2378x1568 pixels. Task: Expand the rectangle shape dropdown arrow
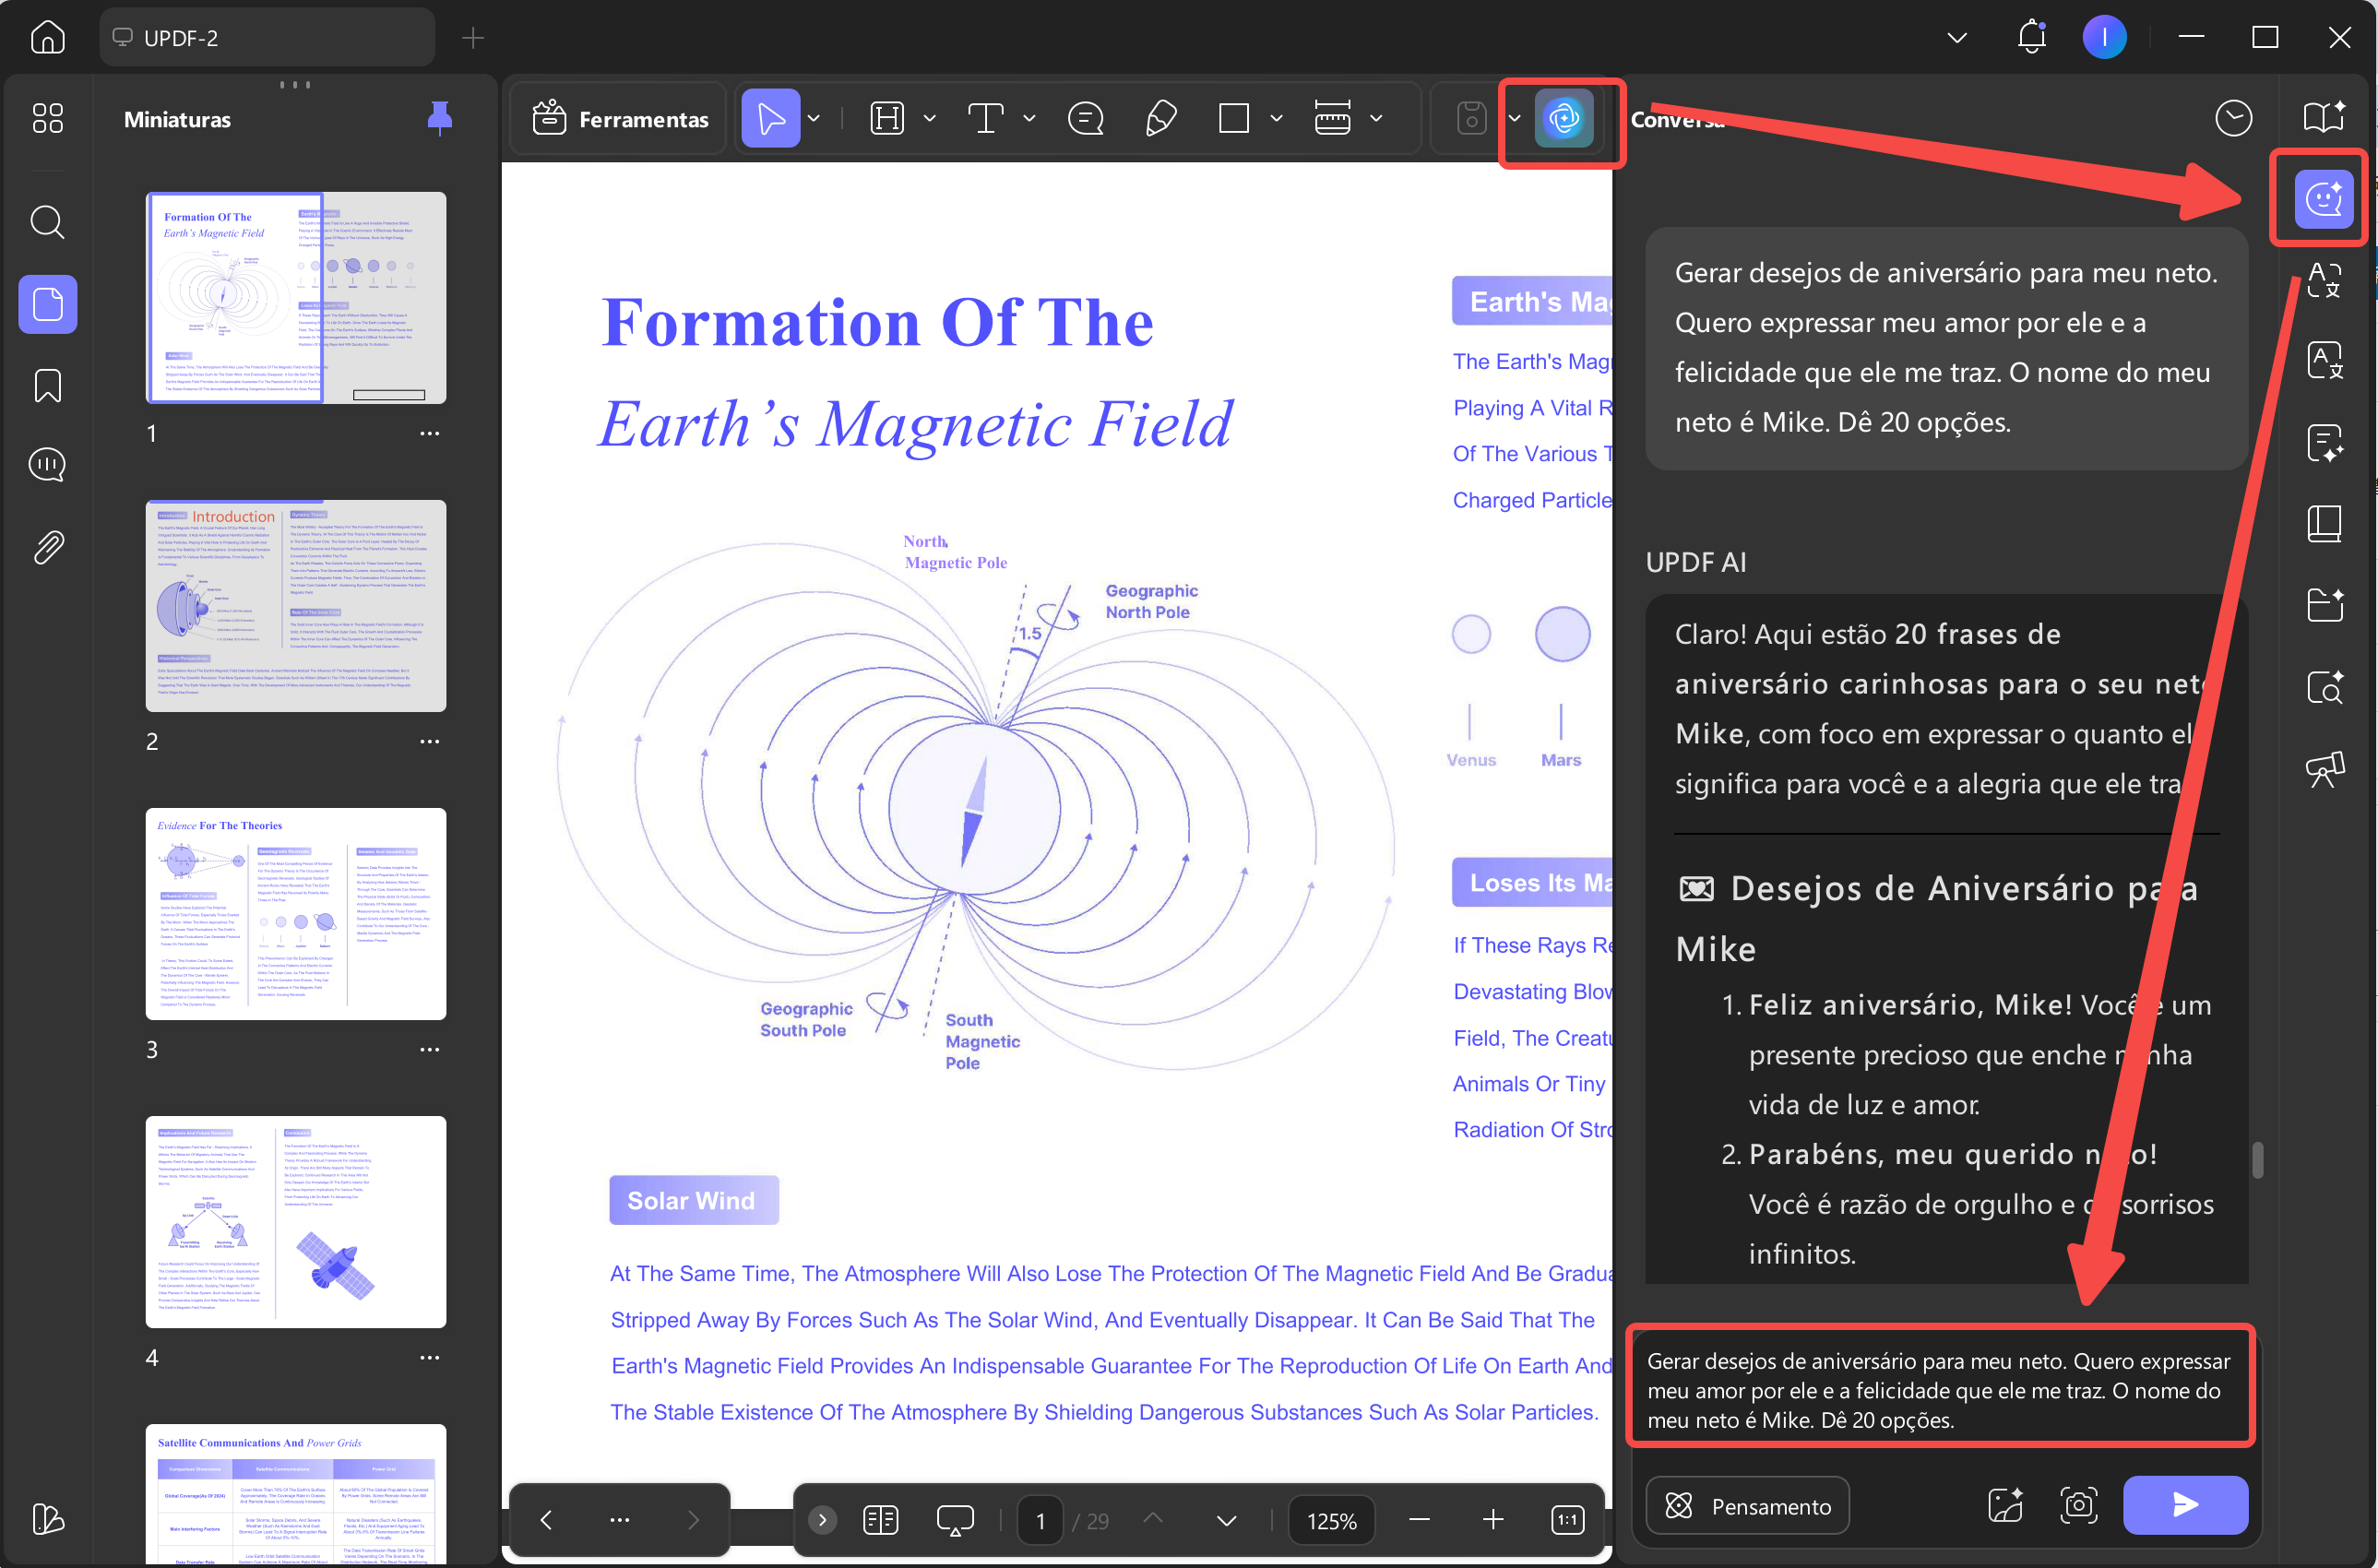(x=1275, y=119)
